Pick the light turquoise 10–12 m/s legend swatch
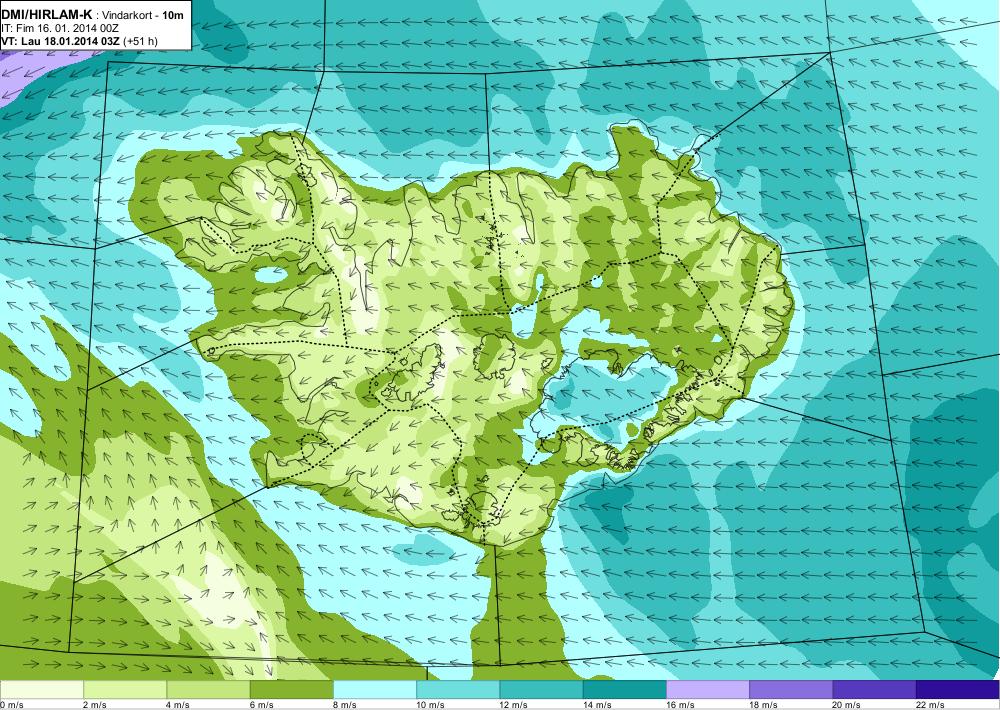 458,690
